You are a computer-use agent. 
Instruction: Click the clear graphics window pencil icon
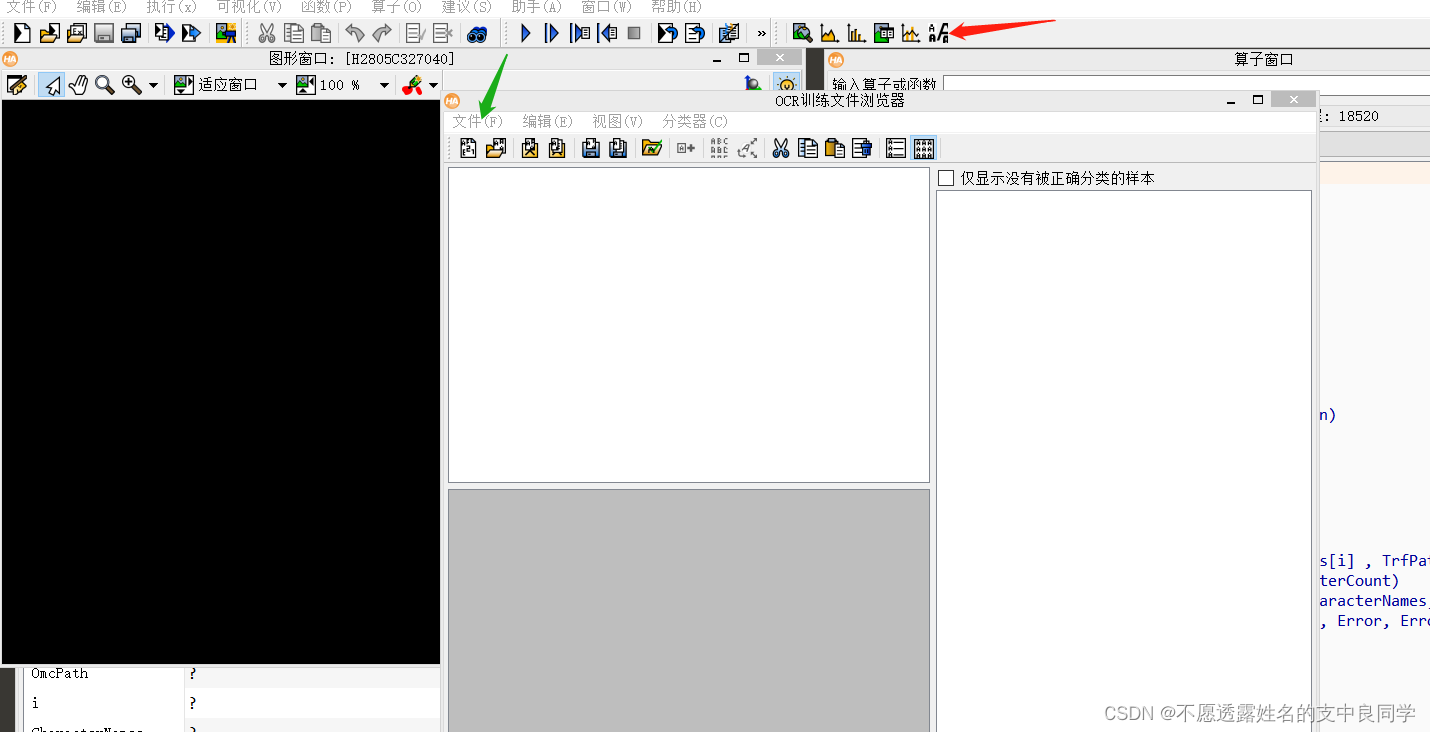(16, 85)
